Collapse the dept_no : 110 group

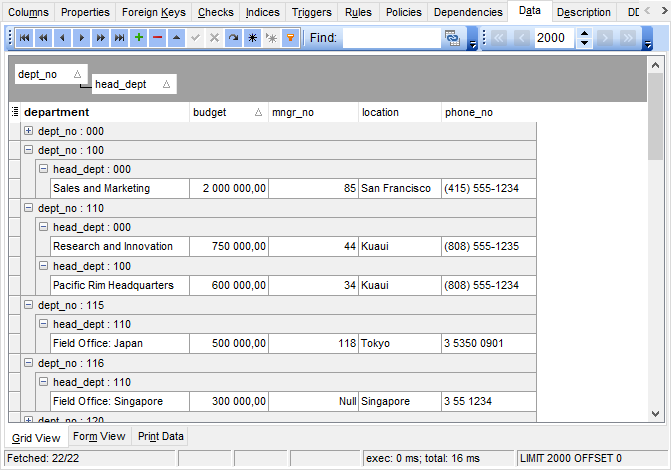28,208
